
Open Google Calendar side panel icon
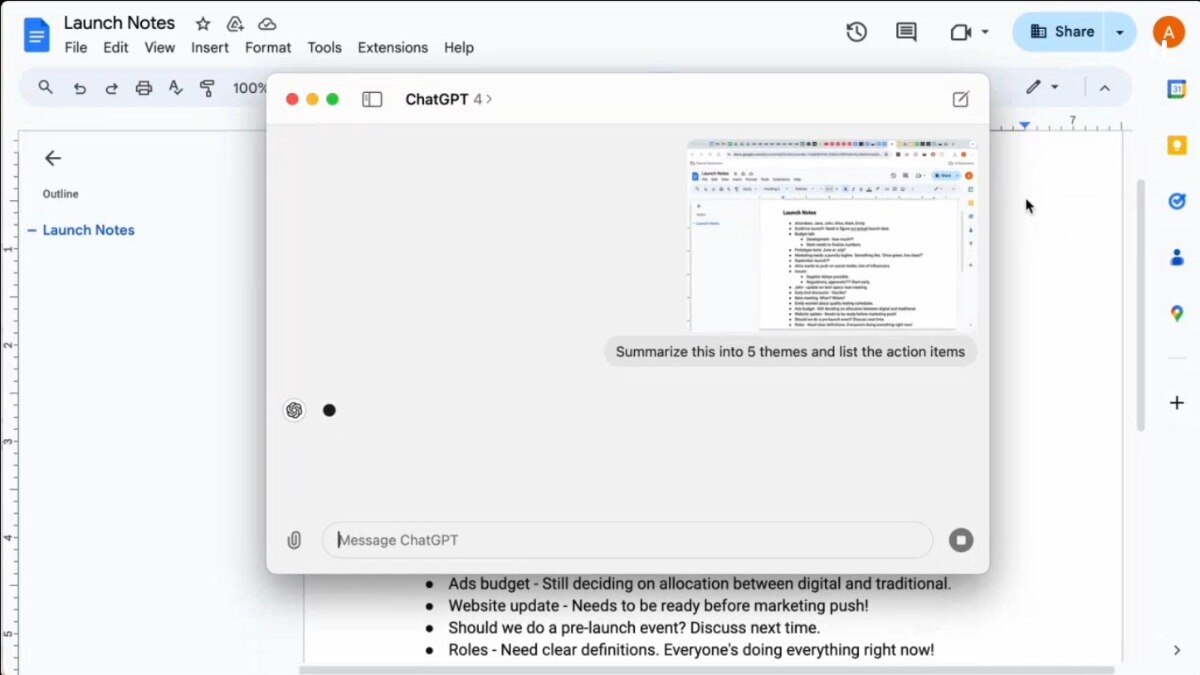point(1176,89)
